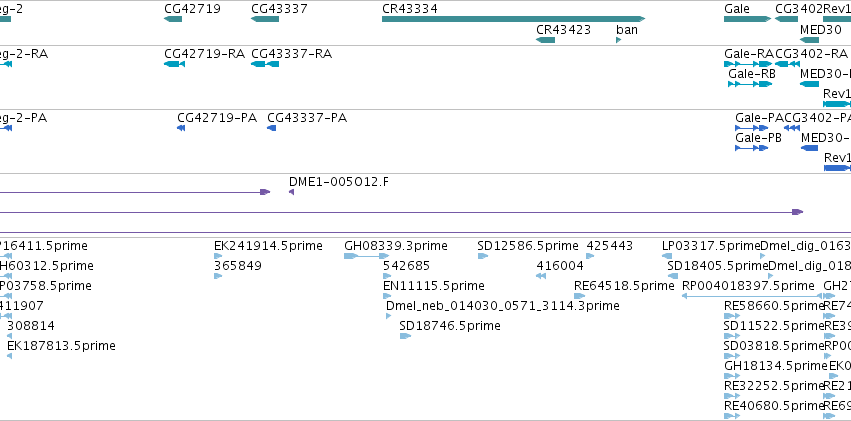Select the CG43337-PA protein glyph
This screenshot has width=851, height=421.
coord(271,128)
